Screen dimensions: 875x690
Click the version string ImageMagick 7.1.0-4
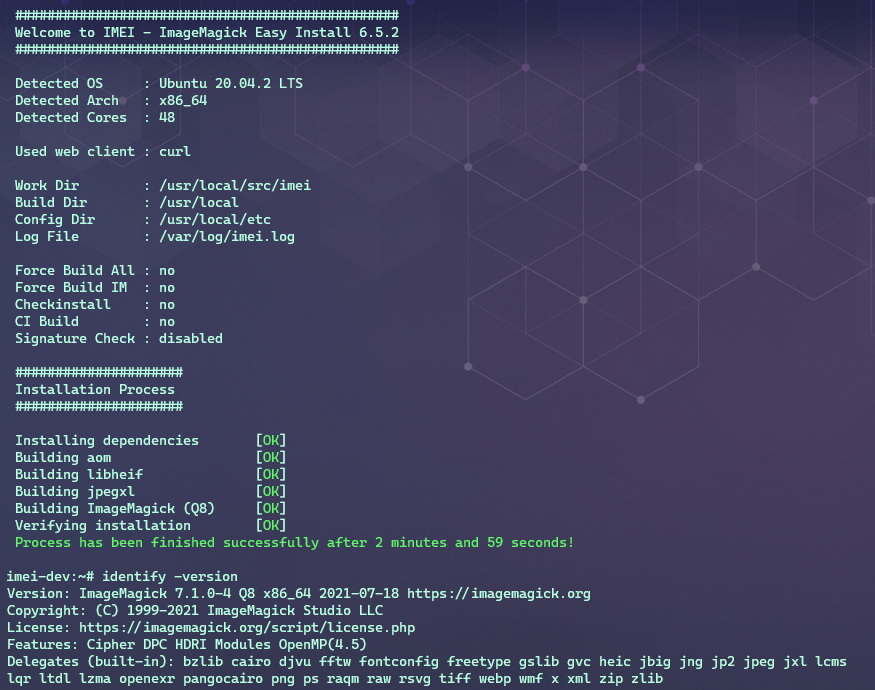point(155,593)
